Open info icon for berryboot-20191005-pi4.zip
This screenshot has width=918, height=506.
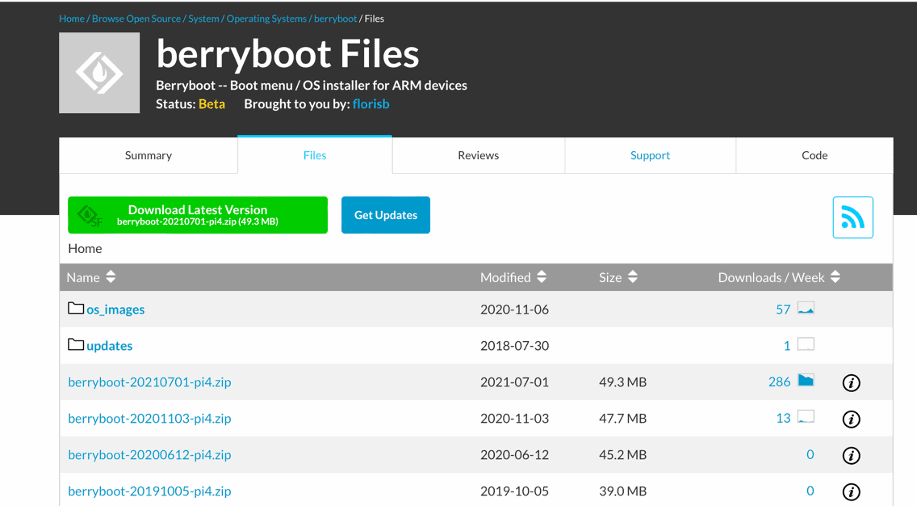pyautogui.click(x=851, y=491)
